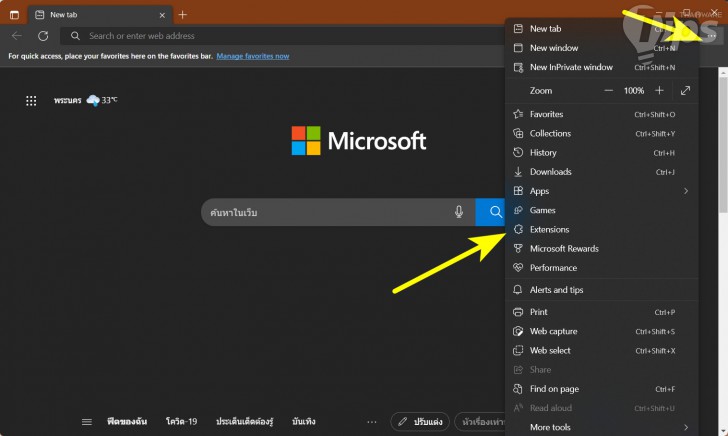Open Microsoft Rewards menu entry
Screen dimensions: 728x436
click(x=602, y=248)
